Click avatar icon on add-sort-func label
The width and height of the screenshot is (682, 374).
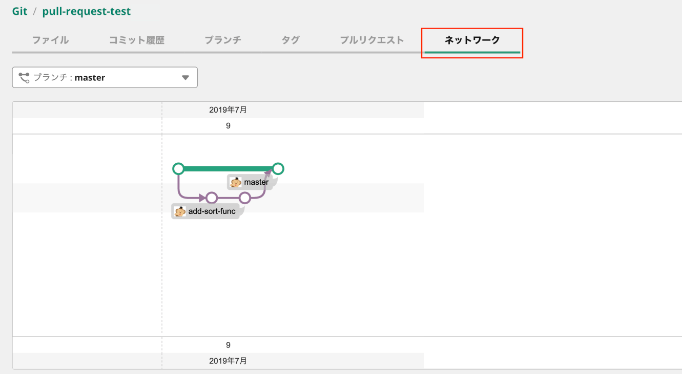point(180,211)
